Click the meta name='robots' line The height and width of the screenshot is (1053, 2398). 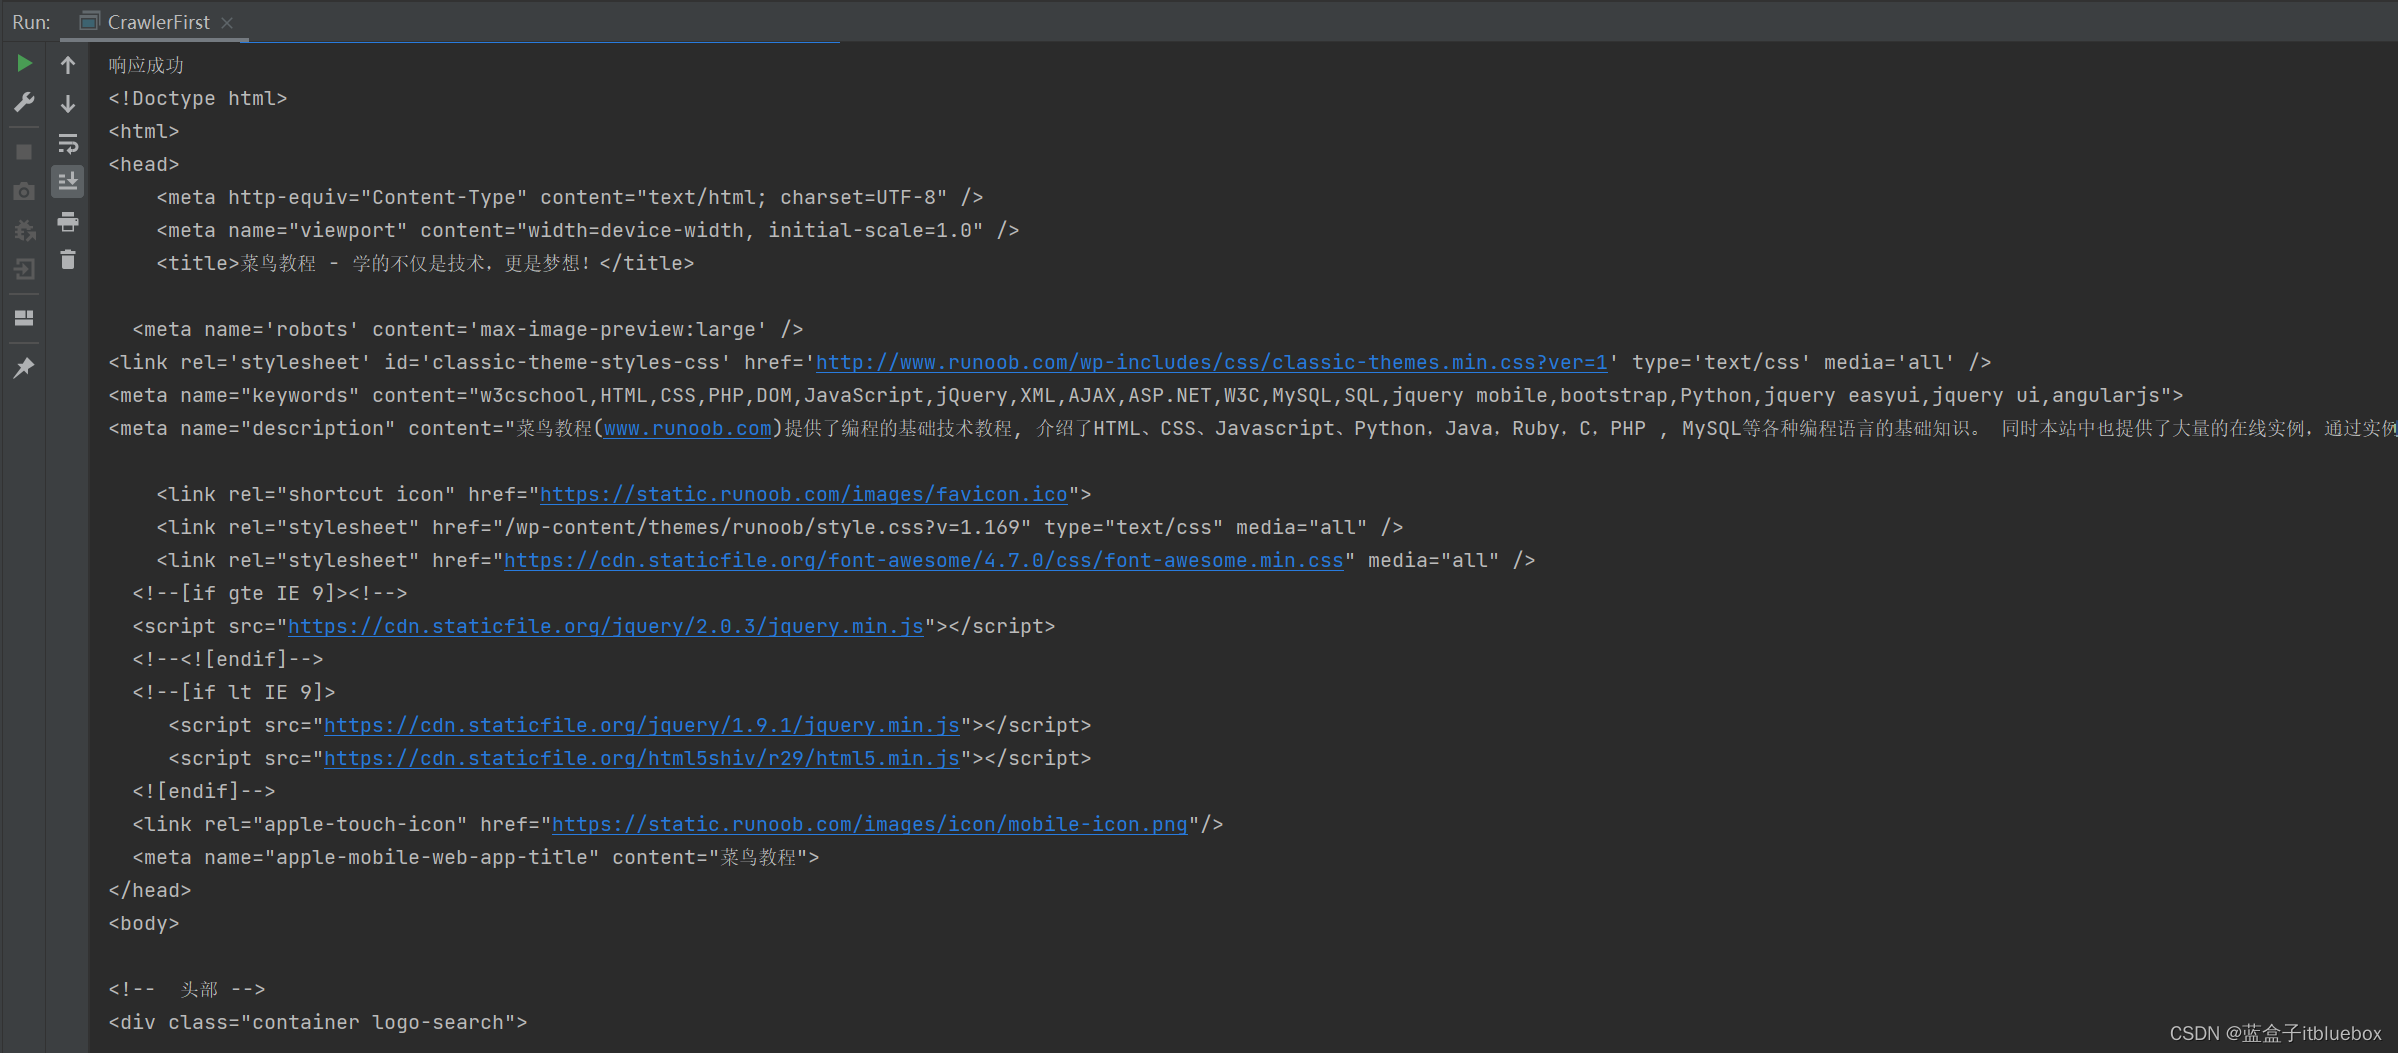[468, 329]
